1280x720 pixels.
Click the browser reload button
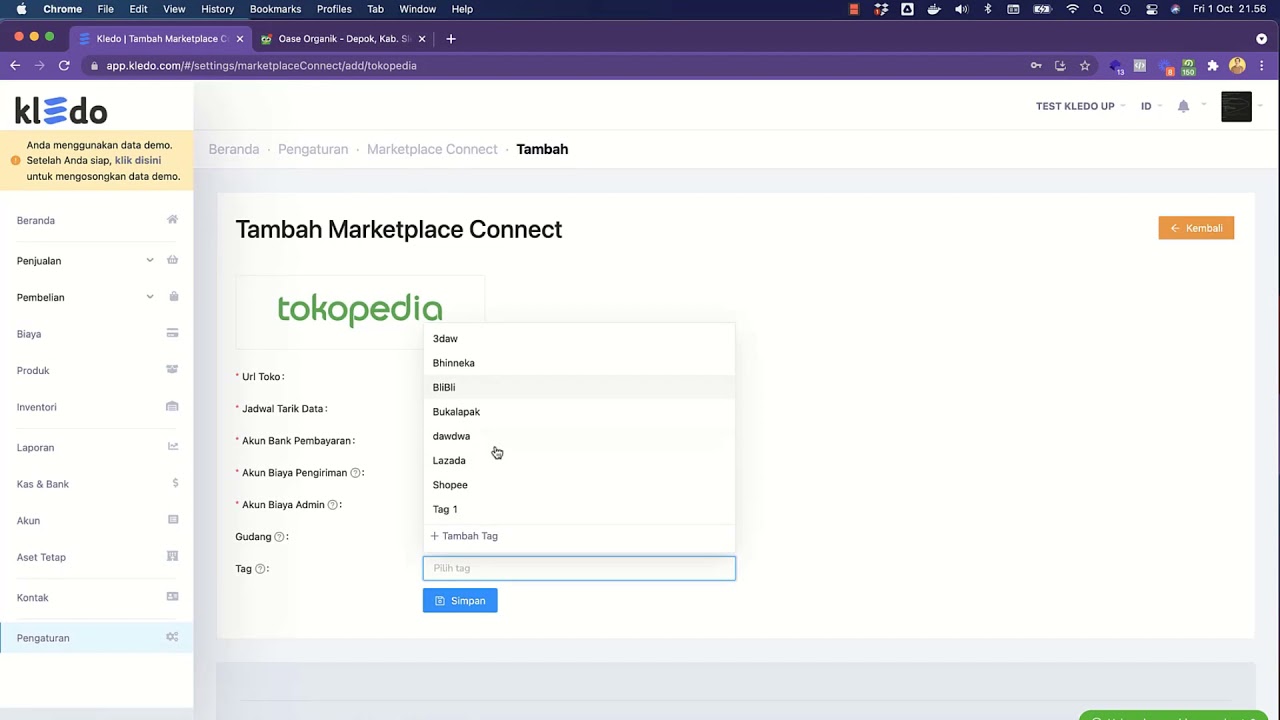(64, 66)
